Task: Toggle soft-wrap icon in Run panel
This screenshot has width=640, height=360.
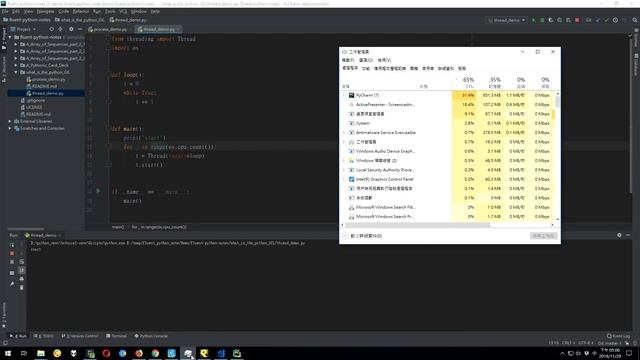Action: tap(22, 262)
